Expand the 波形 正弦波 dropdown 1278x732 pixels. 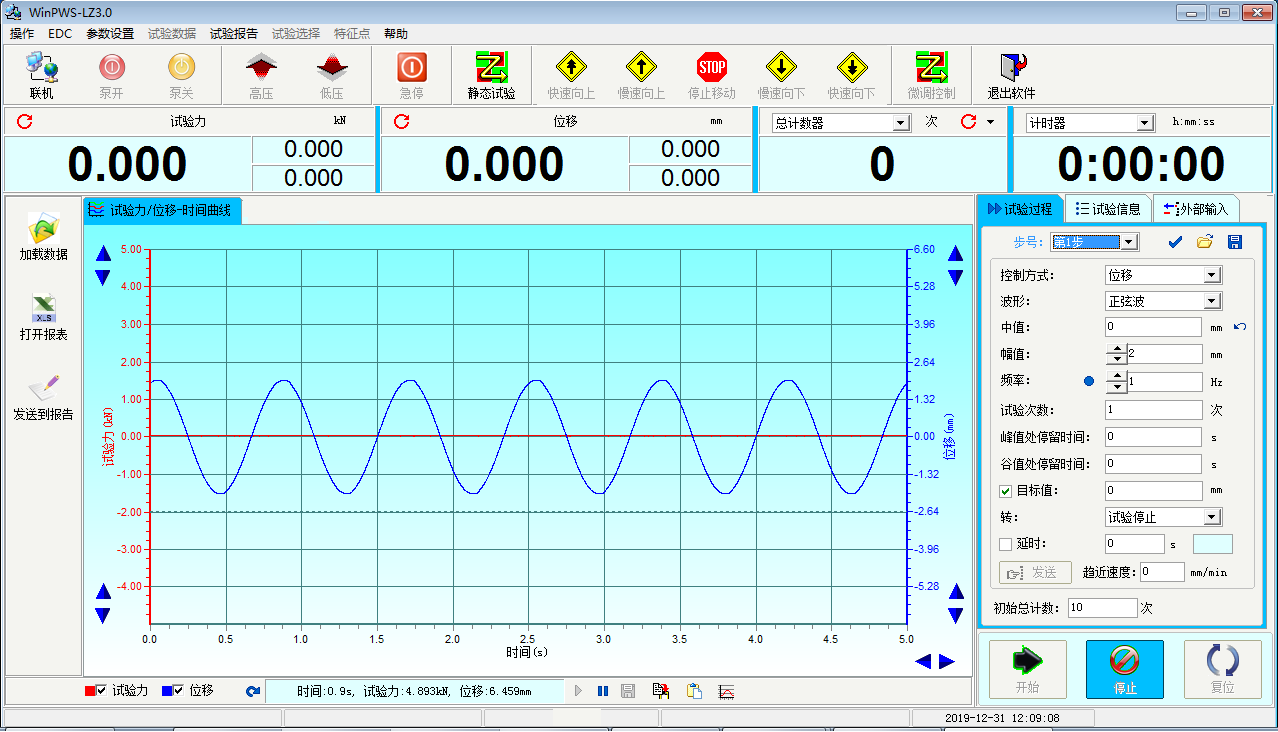(1212, 301)
